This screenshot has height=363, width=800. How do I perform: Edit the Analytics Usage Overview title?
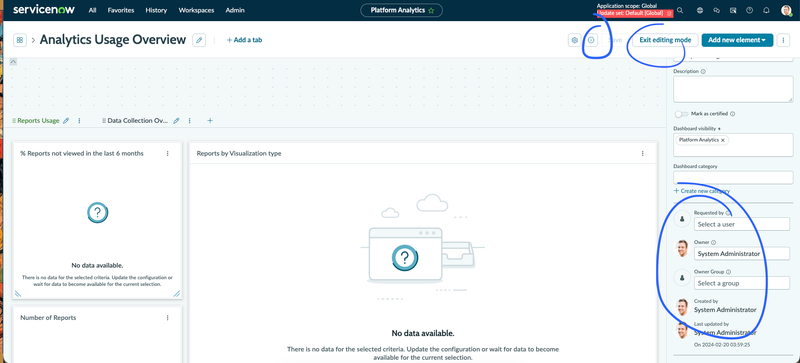click(199, 40)
